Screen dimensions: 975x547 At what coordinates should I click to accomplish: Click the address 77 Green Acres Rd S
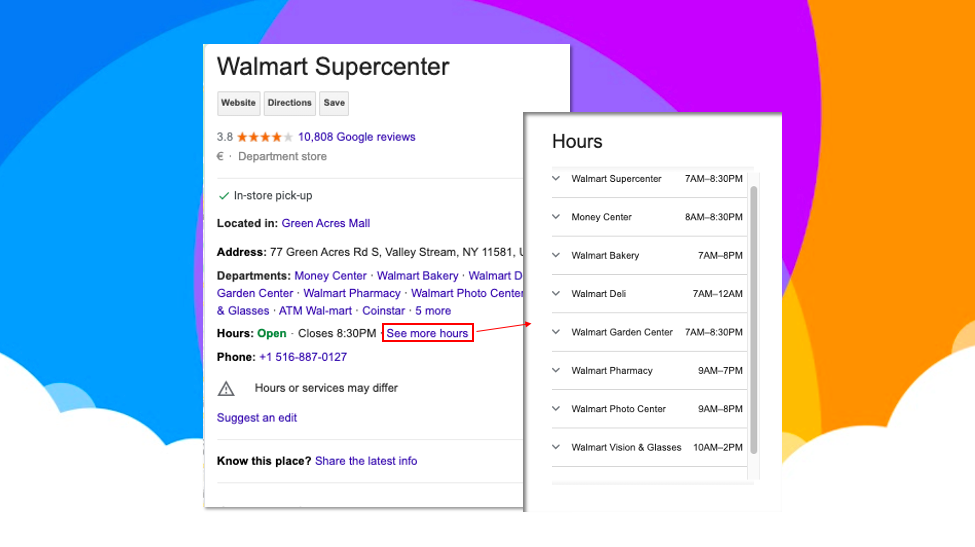click(325, 252)
